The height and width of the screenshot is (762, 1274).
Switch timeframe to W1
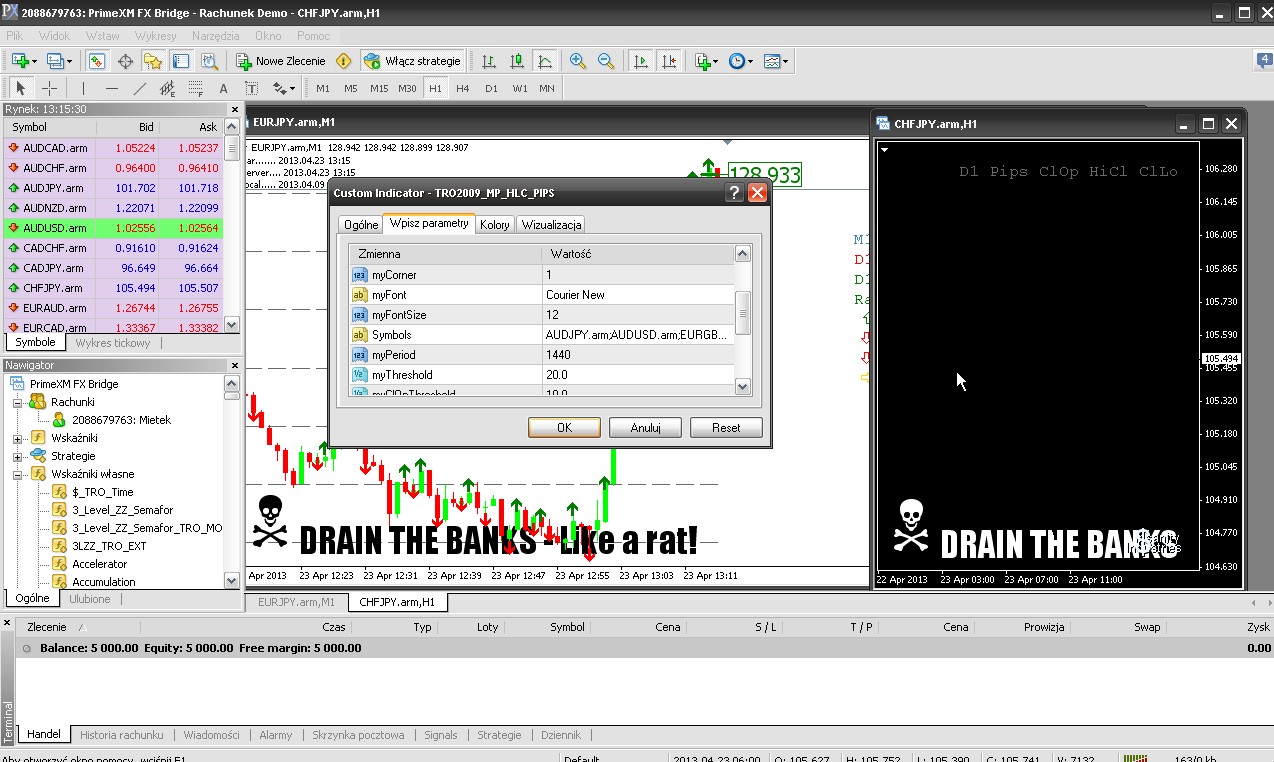(x=520, y=88)
